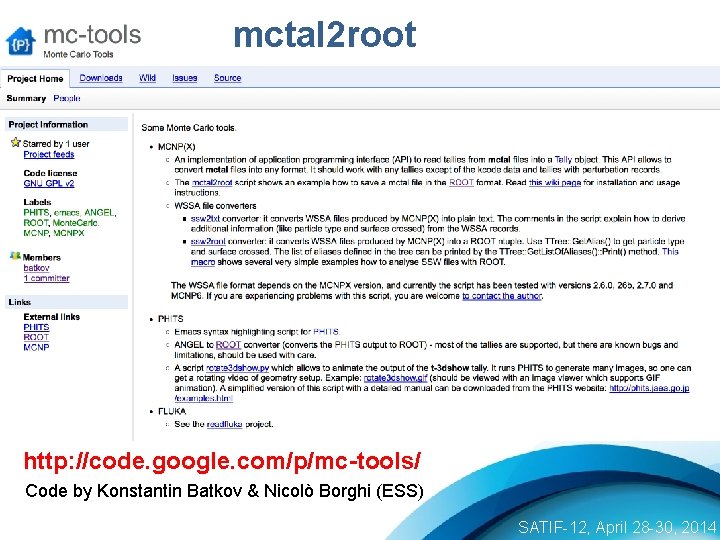Click the Members people icon

pos(16,256)
